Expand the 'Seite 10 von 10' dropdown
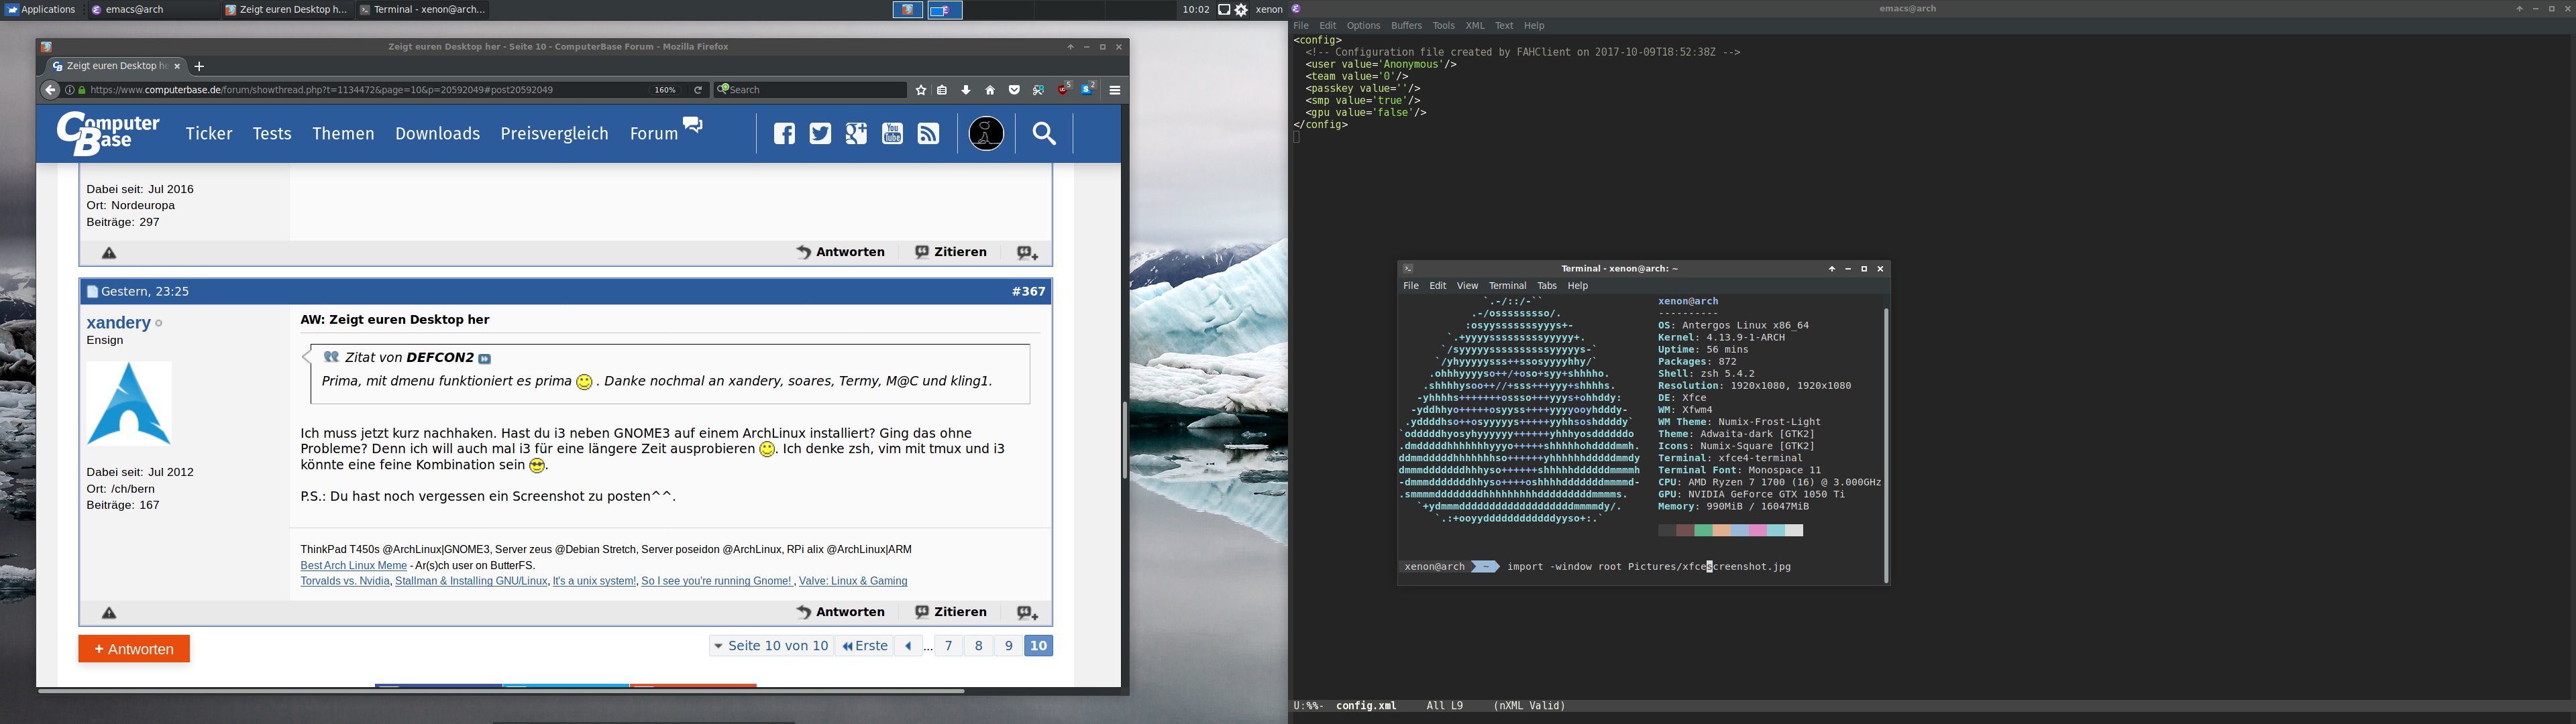The height and width of the screenshot is (724, 2576). (x=771, y=646)
